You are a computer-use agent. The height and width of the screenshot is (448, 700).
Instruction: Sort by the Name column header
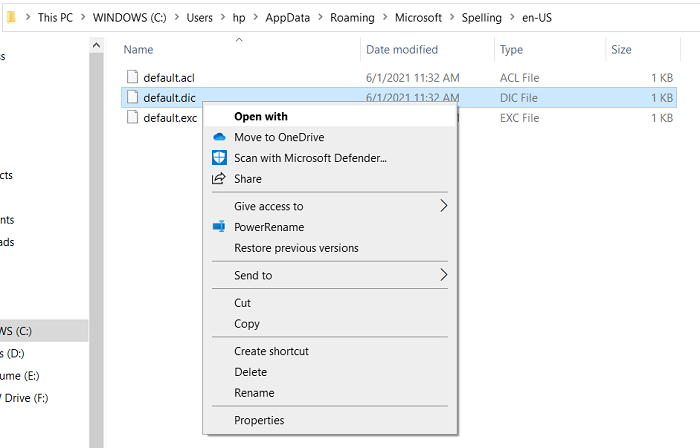(138, 49)
